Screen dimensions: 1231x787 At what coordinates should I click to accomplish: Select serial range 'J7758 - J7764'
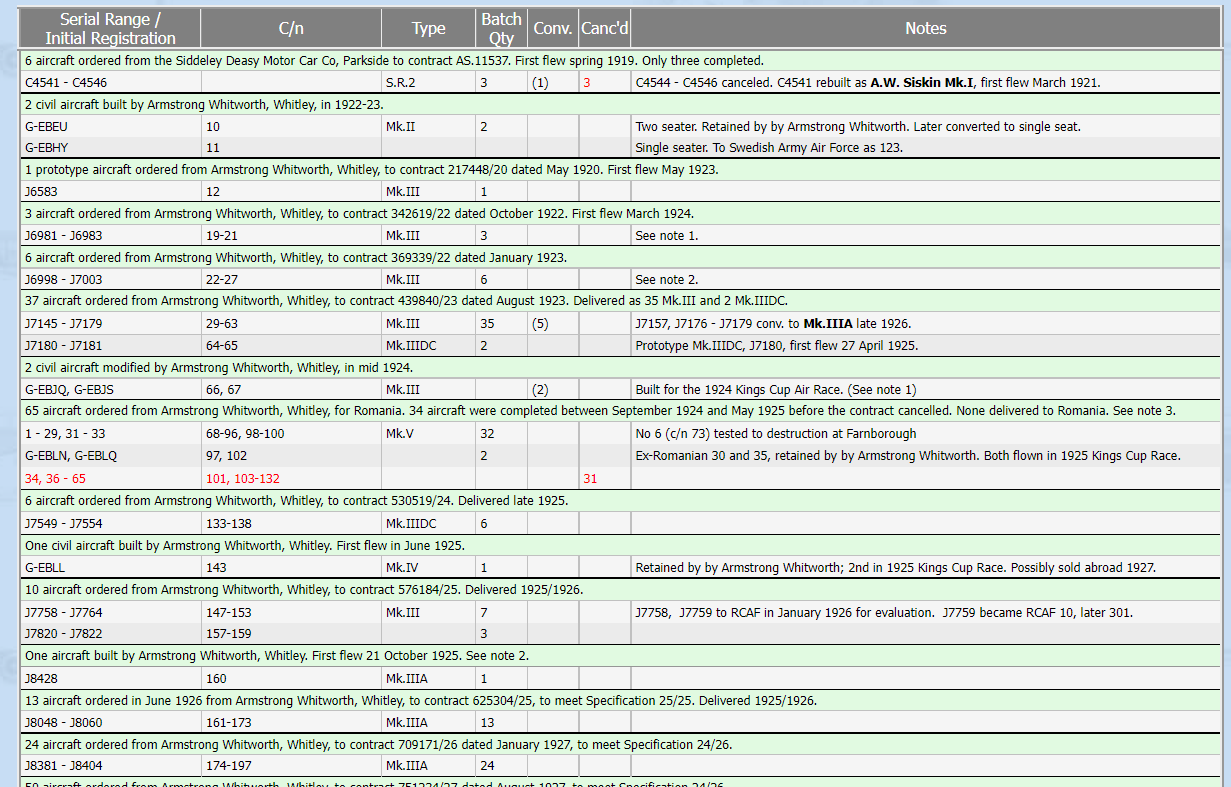pos(111,612)
